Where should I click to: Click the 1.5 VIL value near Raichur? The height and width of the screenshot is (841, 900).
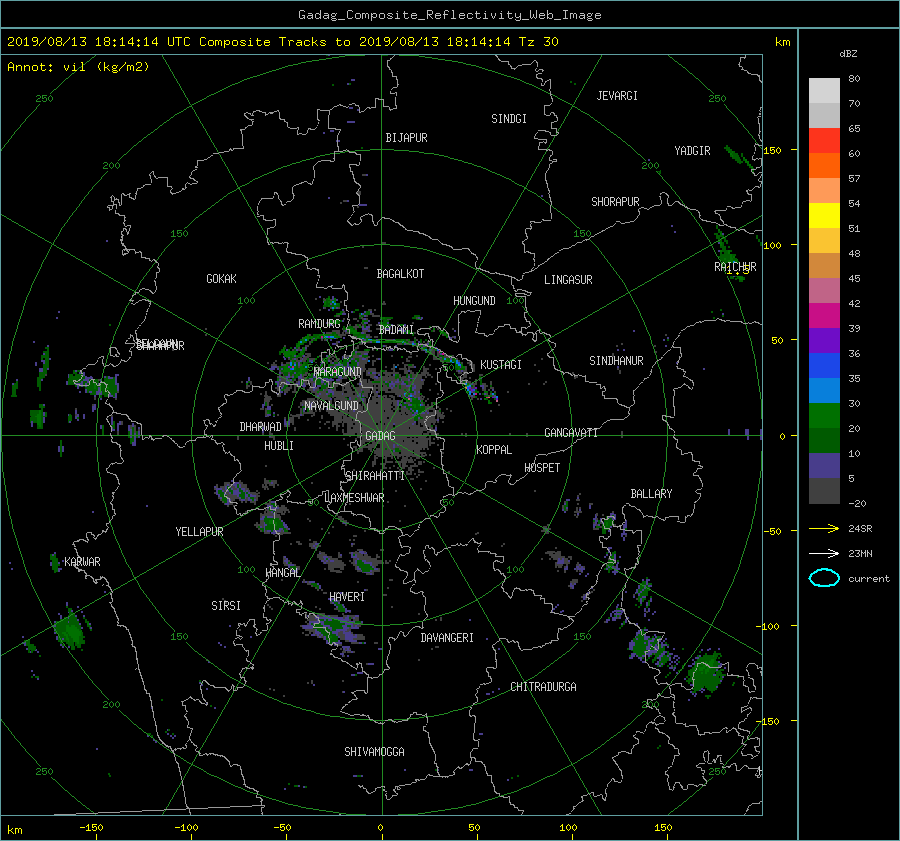738,271
